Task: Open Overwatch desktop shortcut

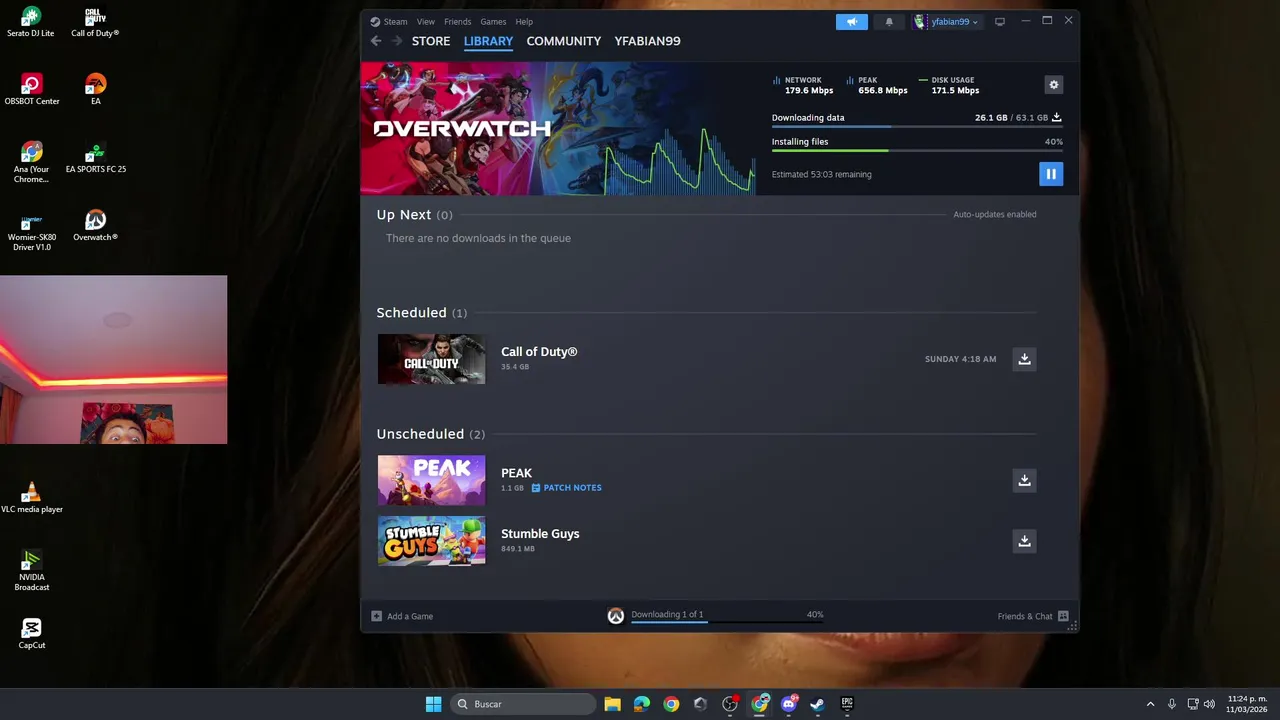Action: pos(95,226)
